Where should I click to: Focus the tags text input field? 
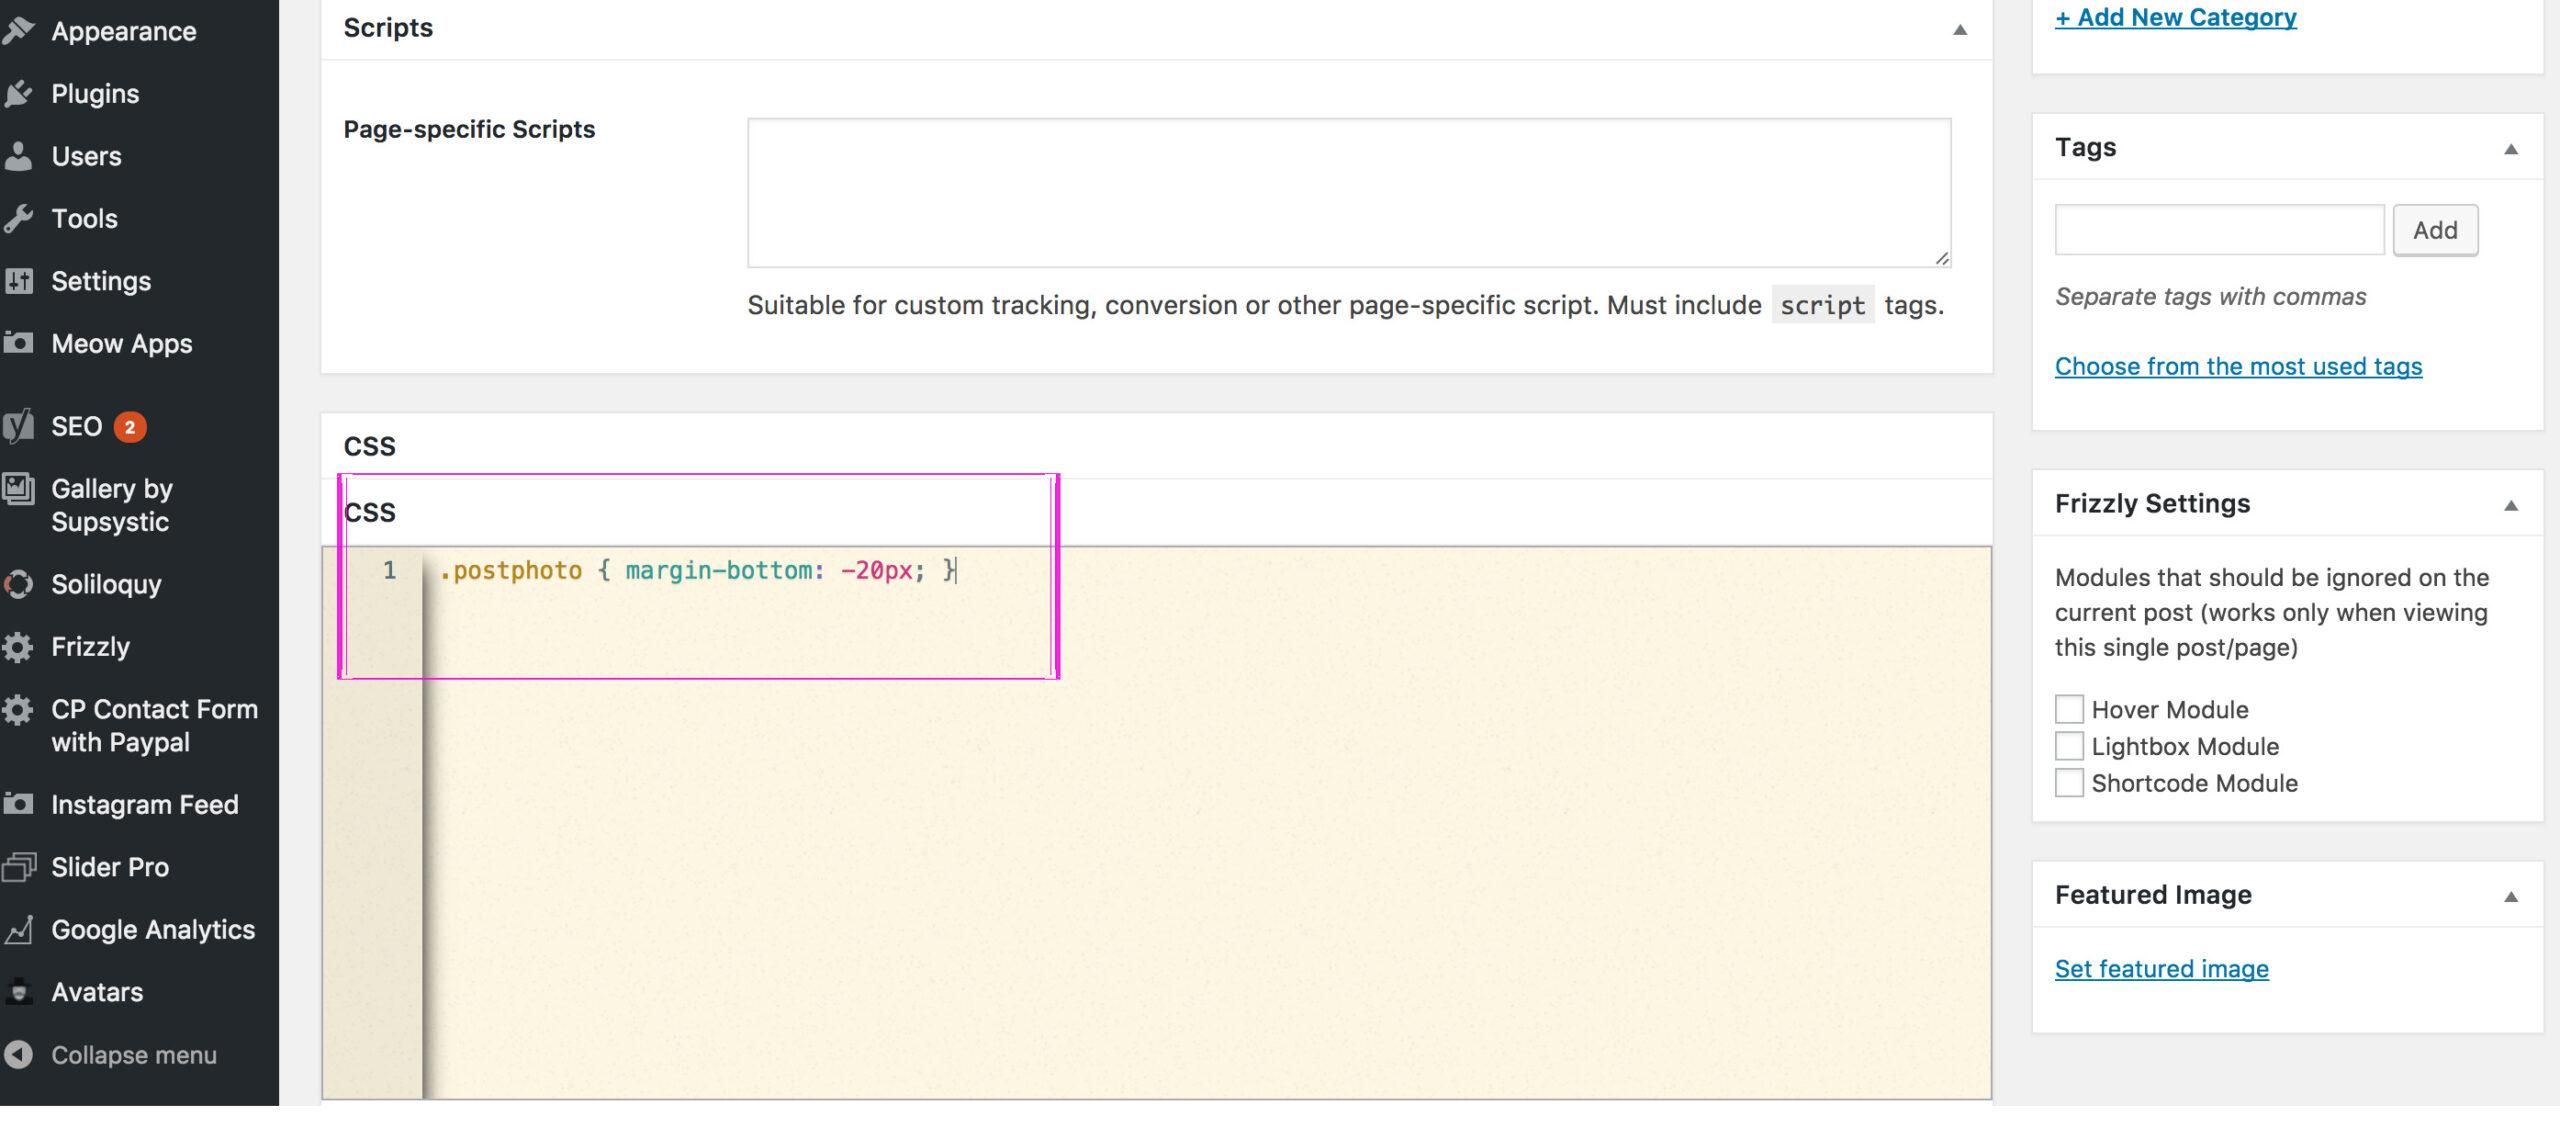pyautogui.click(x=2219, y=230)
